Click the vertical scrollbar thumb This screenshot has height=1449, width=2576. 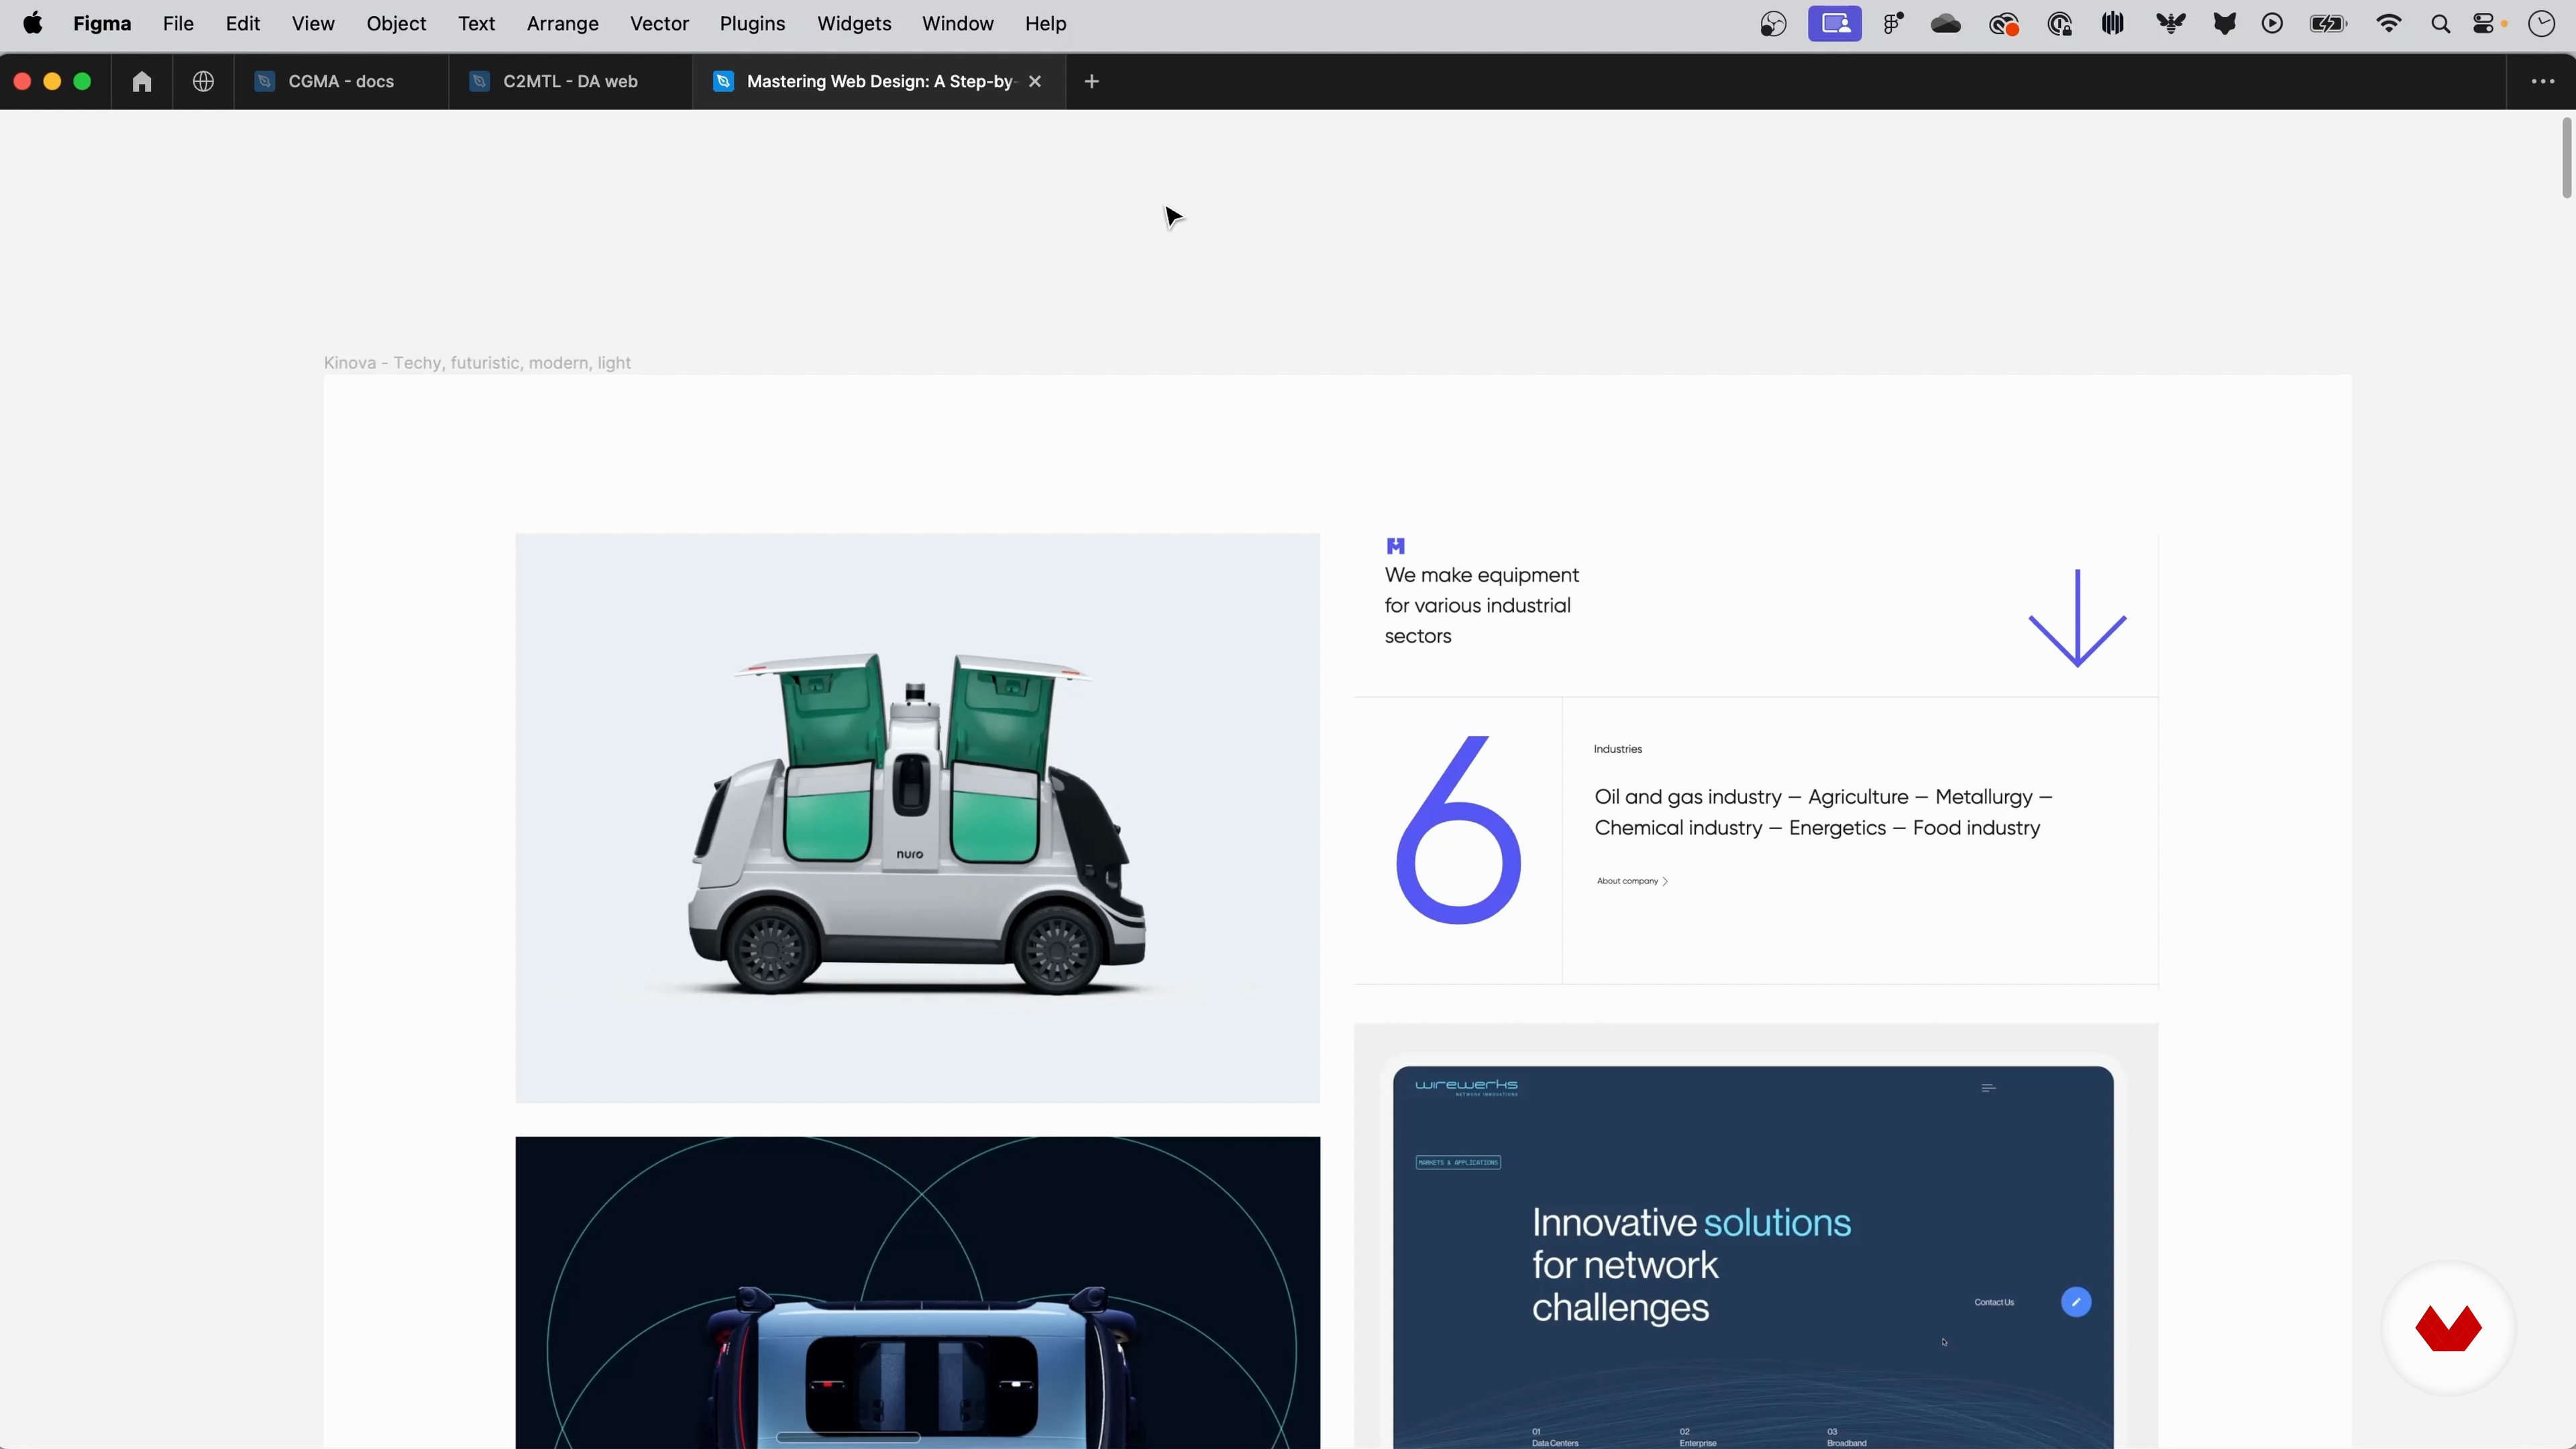(2566, 158)
